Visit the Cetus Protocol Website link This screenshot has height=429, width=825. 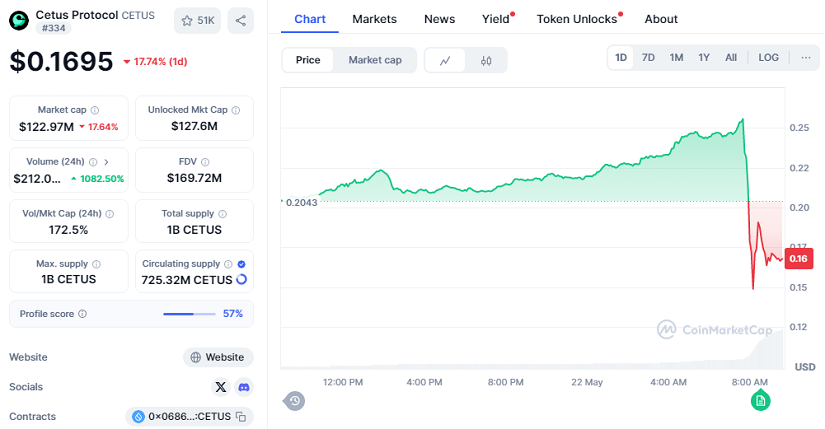217,357
